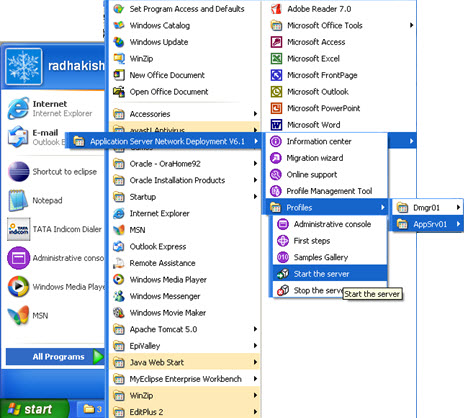Click the Windows Movie Maker icon

pos(119,313)
